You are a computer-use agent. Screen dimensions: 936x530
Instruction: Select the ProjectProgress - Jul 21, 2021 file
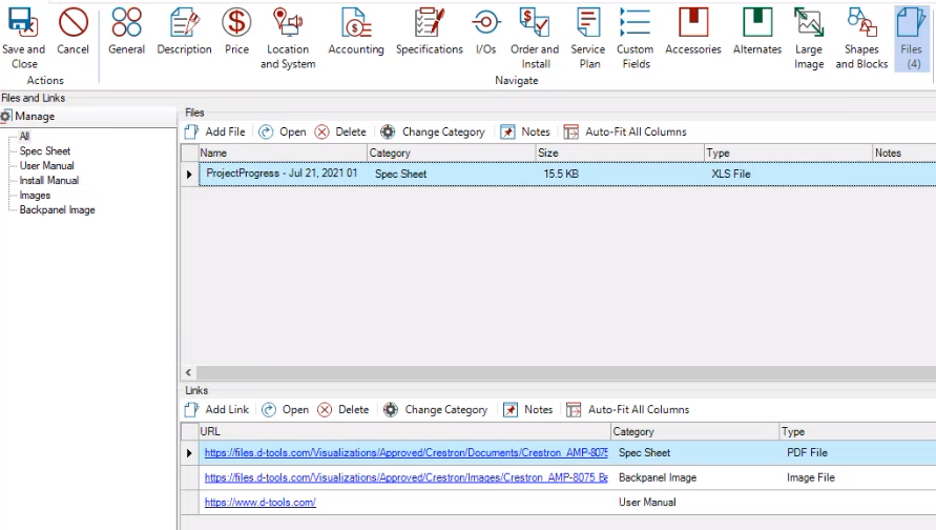(282, 174)
